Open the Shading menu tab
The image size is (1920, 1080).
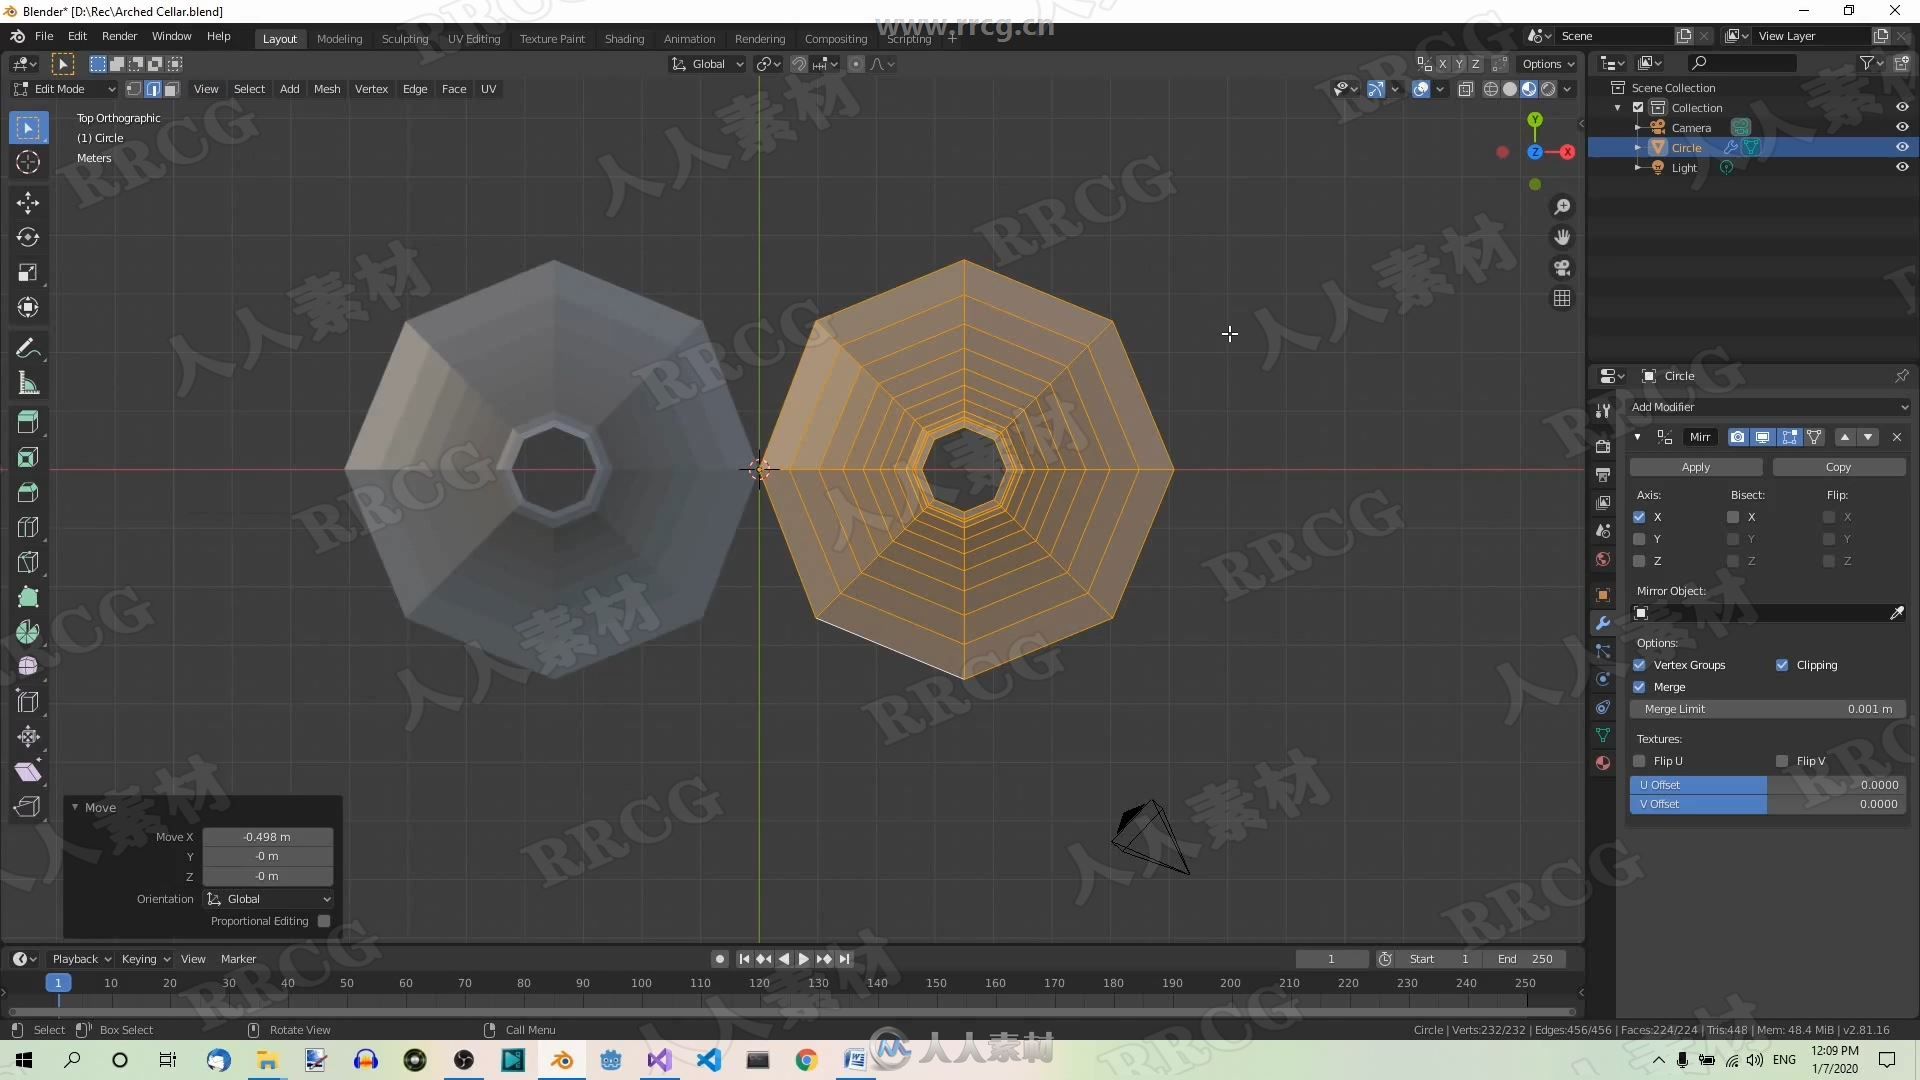point(622,37)
